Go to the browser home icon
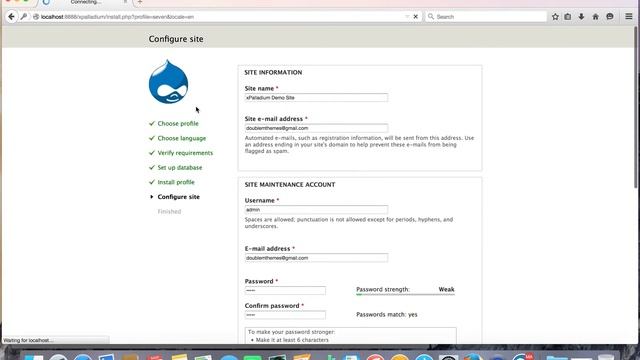 click(x=596, y=17)
